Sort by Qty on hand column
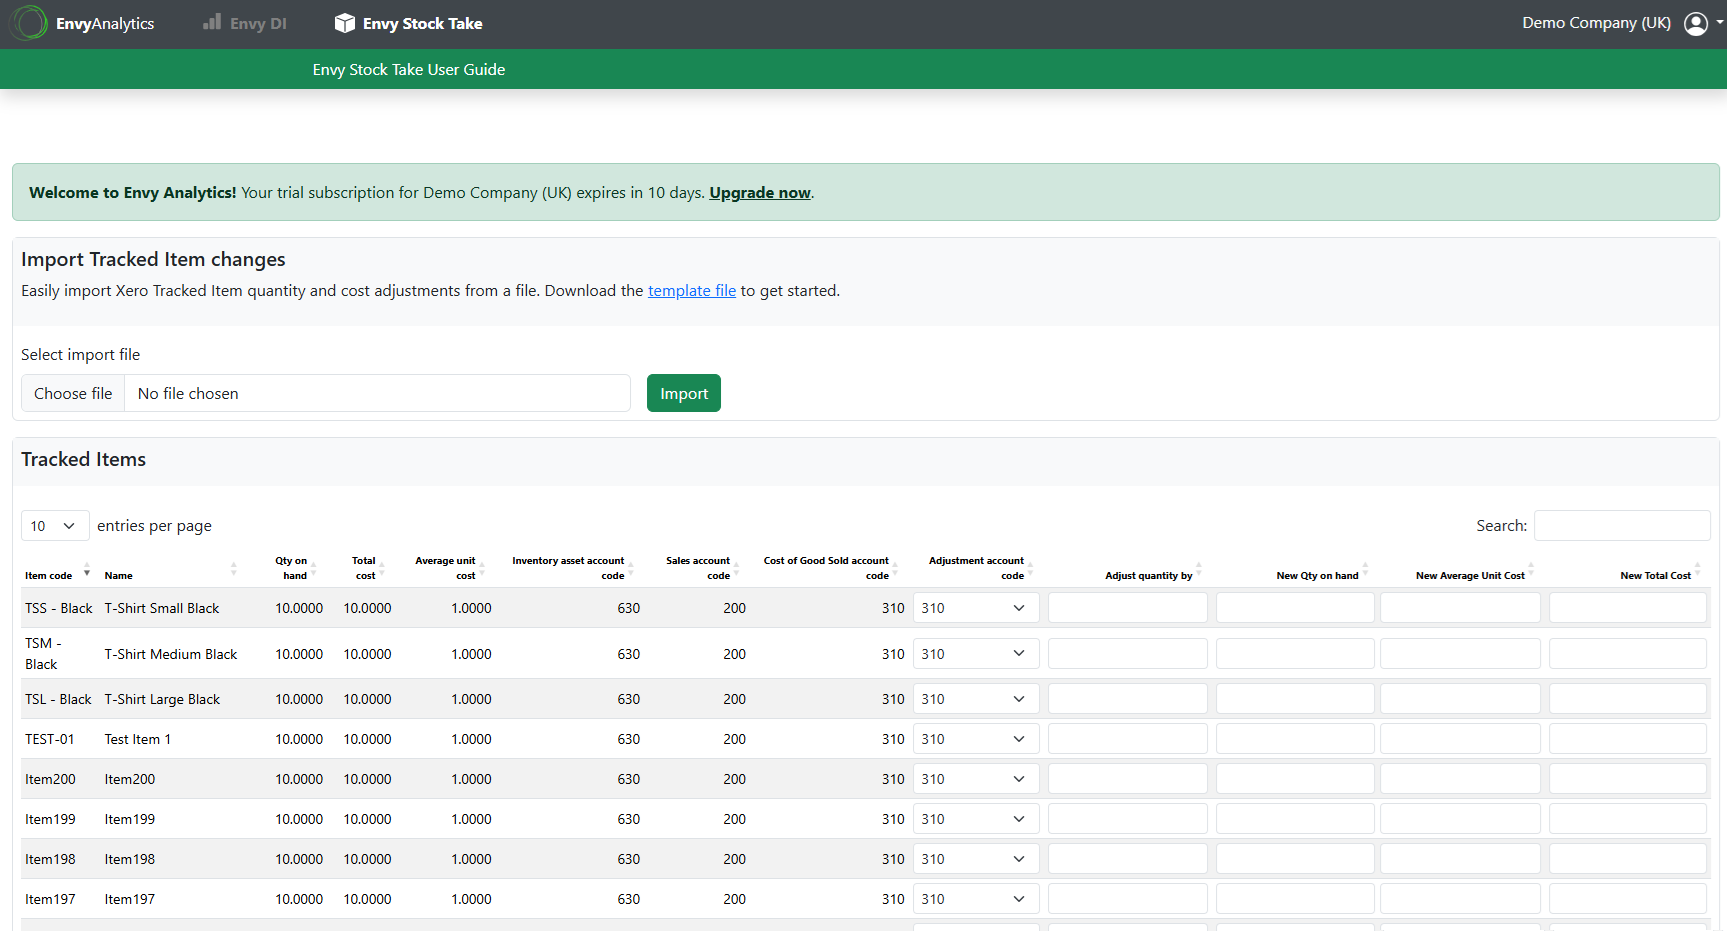 coord(314,569)
